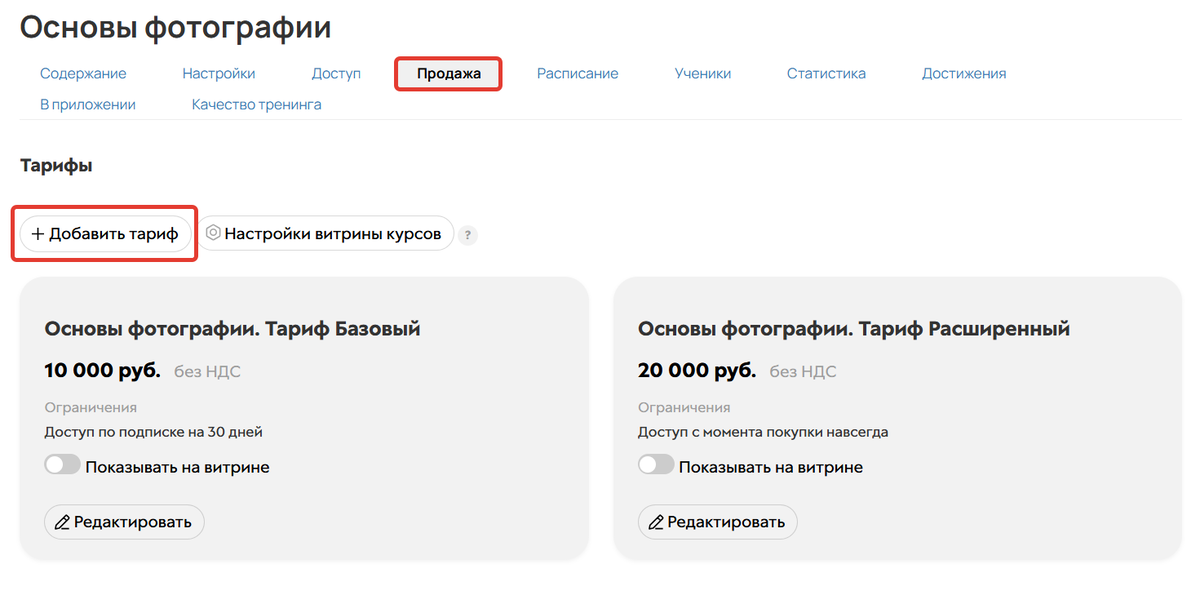Image resolution: width=1200 pixels, height=613 pixels.
Task: Select the Продажа tab
Action: [449, 73]
